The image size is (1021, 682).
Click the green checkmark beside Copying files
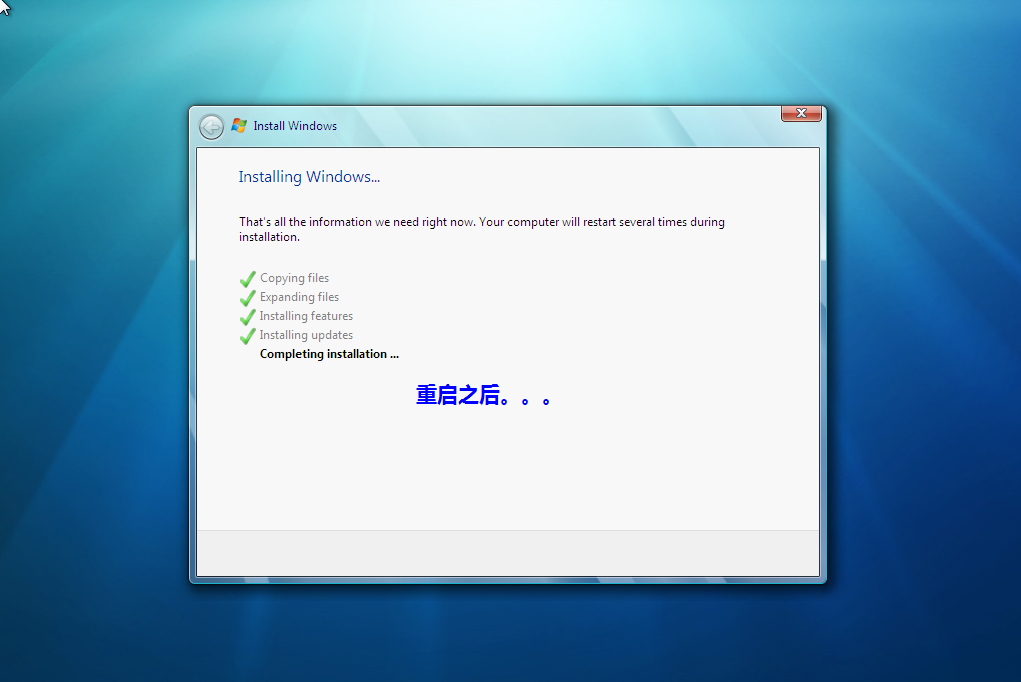click(247, 279)
